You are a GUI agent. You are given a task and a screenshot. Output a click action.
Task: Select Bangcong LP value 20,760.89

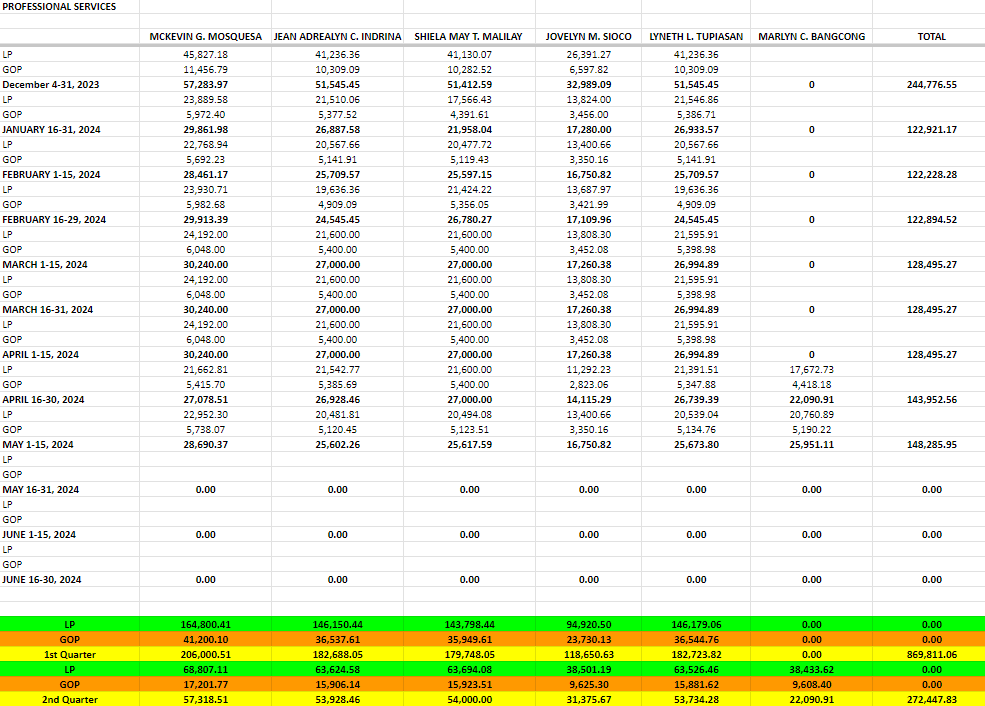(x=812, y=415)
